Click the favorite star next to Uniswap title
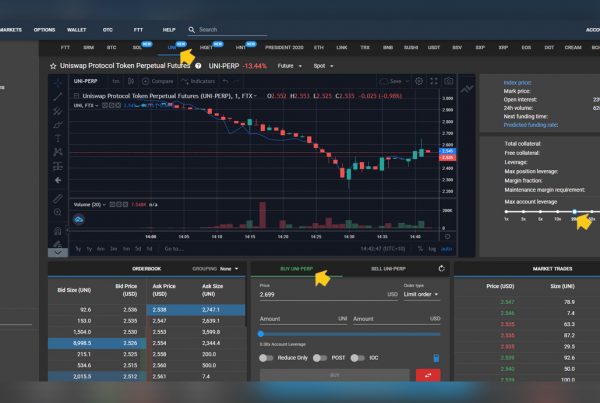This screenshot has width=600, height=403. [x=53, y=67]
